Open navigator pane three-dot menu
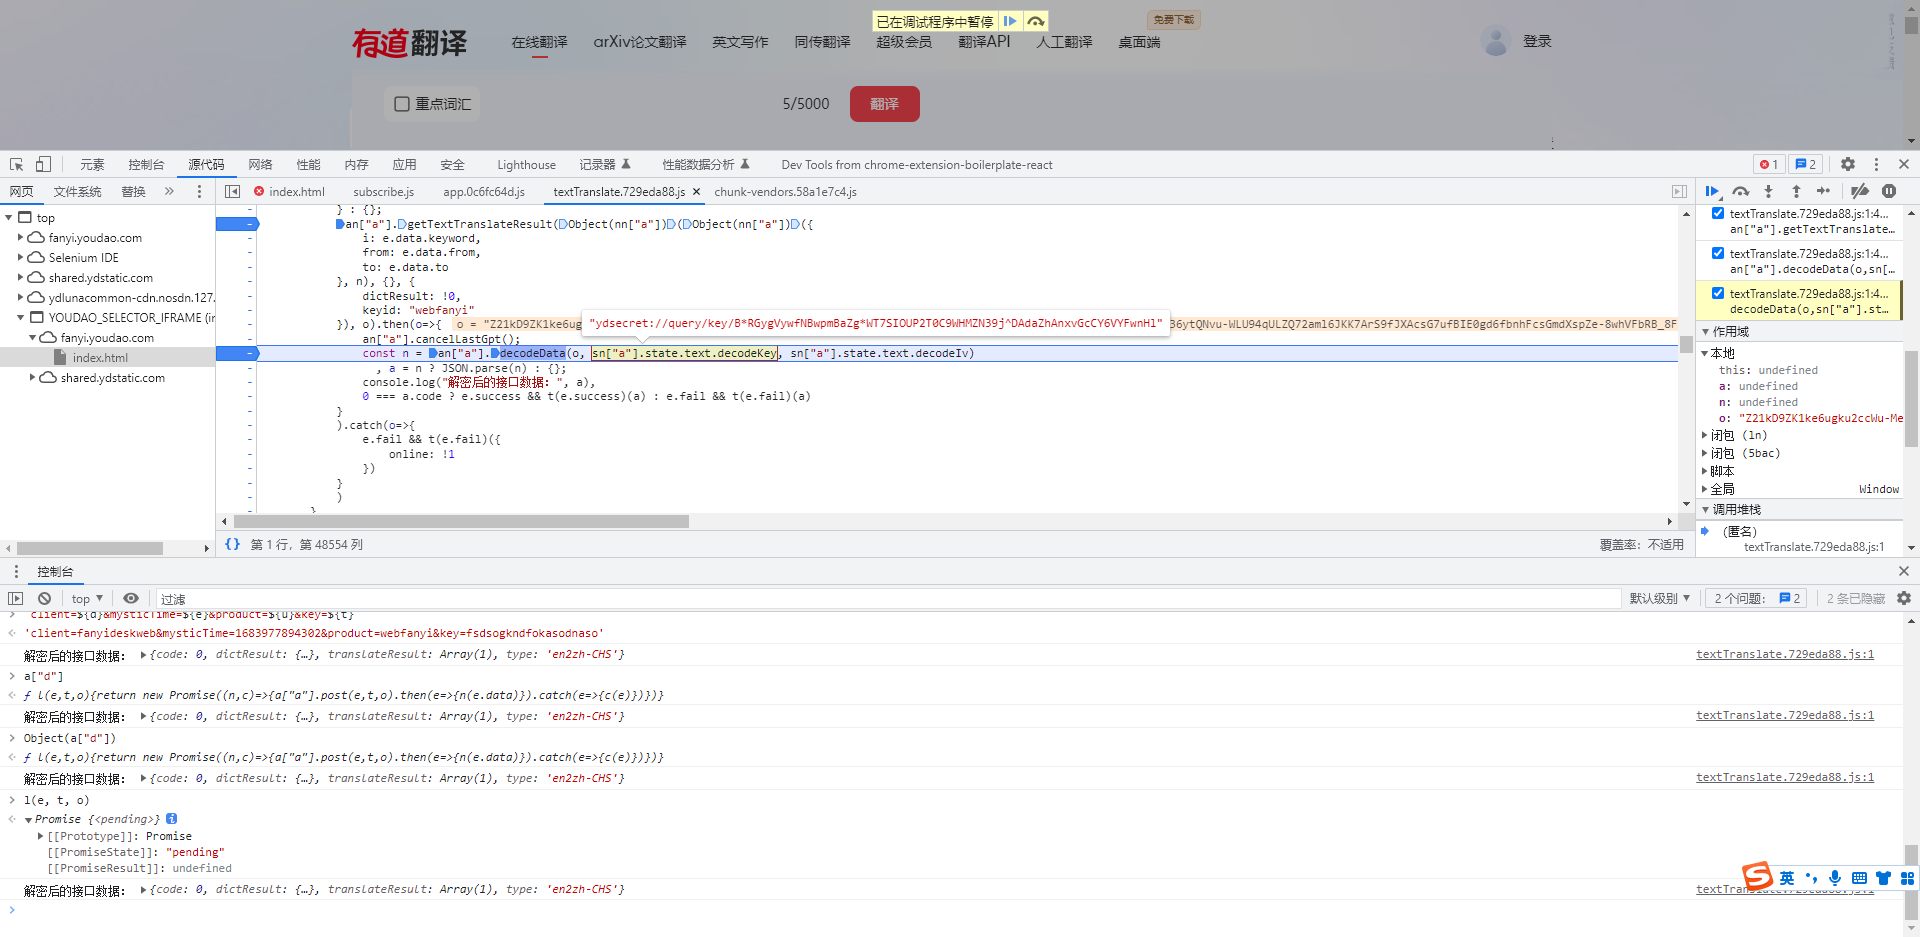This screenshot has height=937, width=1920. point(199,191)
